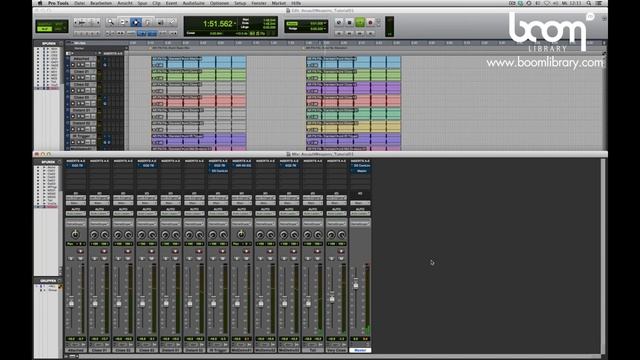640x360 pixels.
Task: Mute the Attached mixer channel
Action: pos(81,259)
